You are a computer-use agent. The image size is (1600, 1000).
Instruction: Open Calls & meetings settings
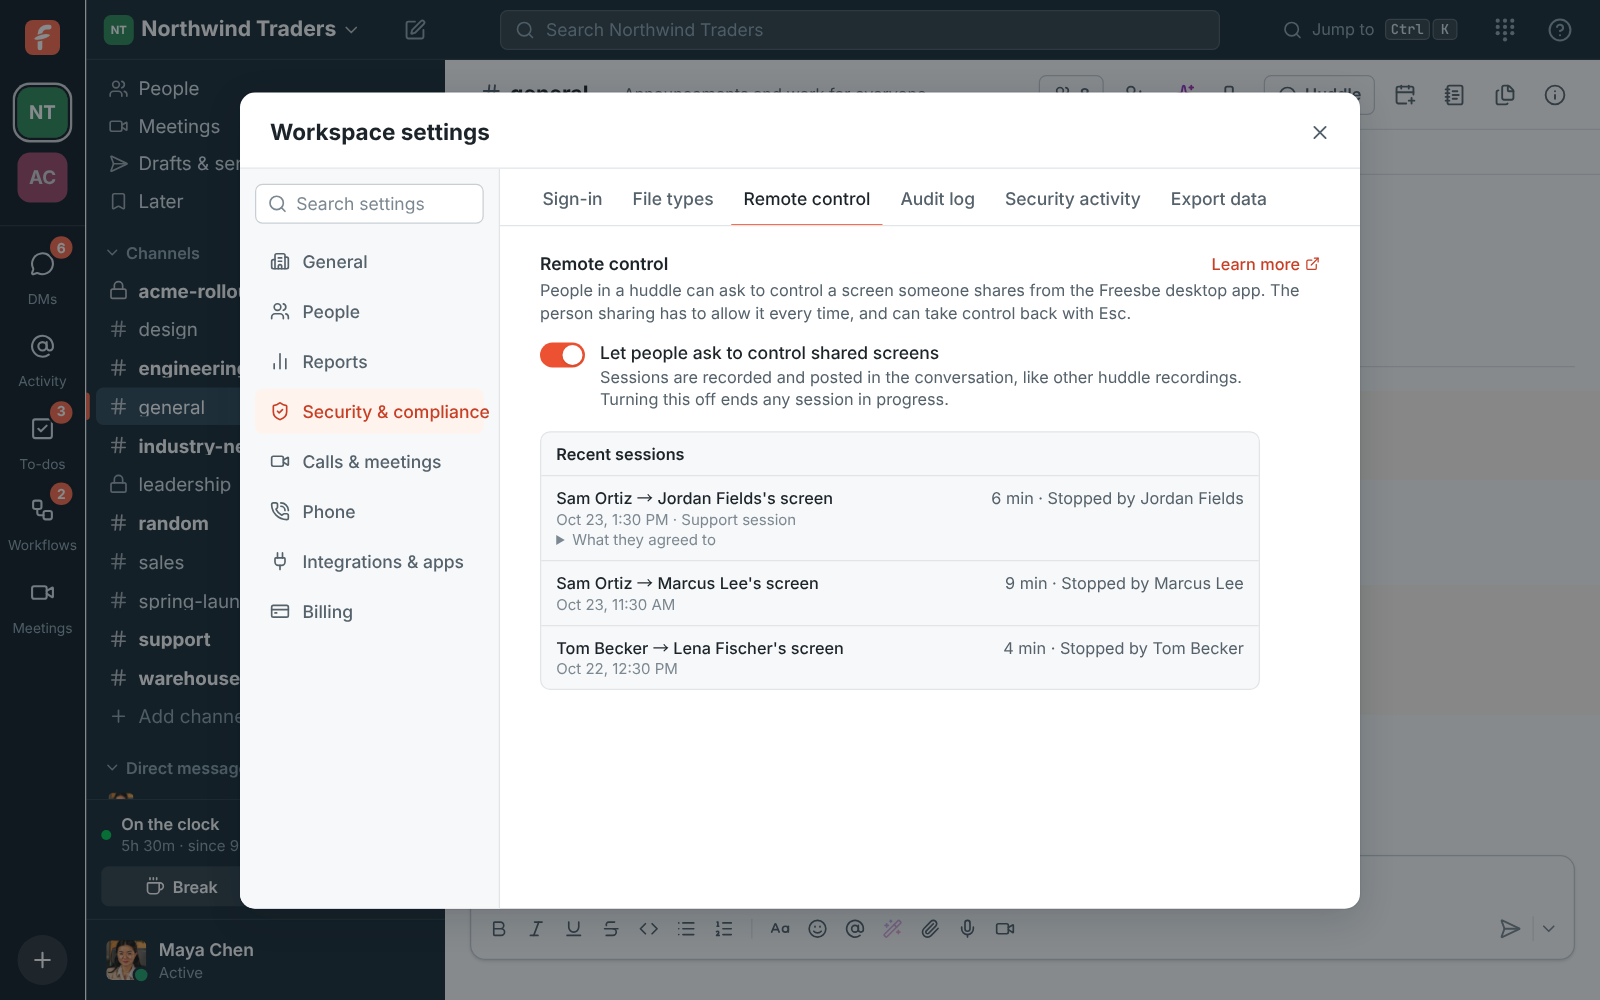(x=370, y=462)
